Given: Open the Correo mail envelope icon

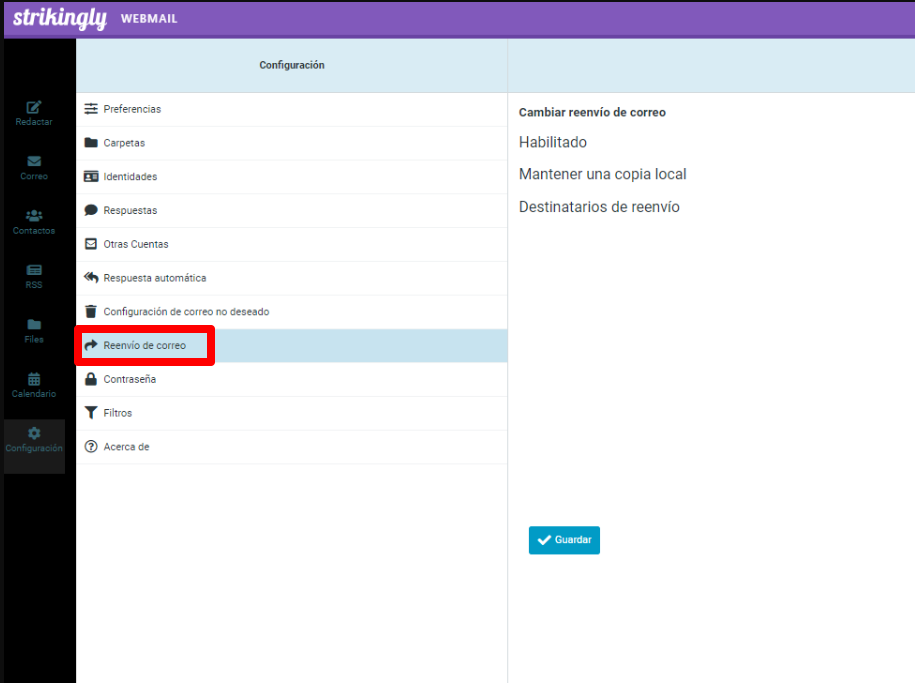Looking at the screenshot, I should (34, 161).
